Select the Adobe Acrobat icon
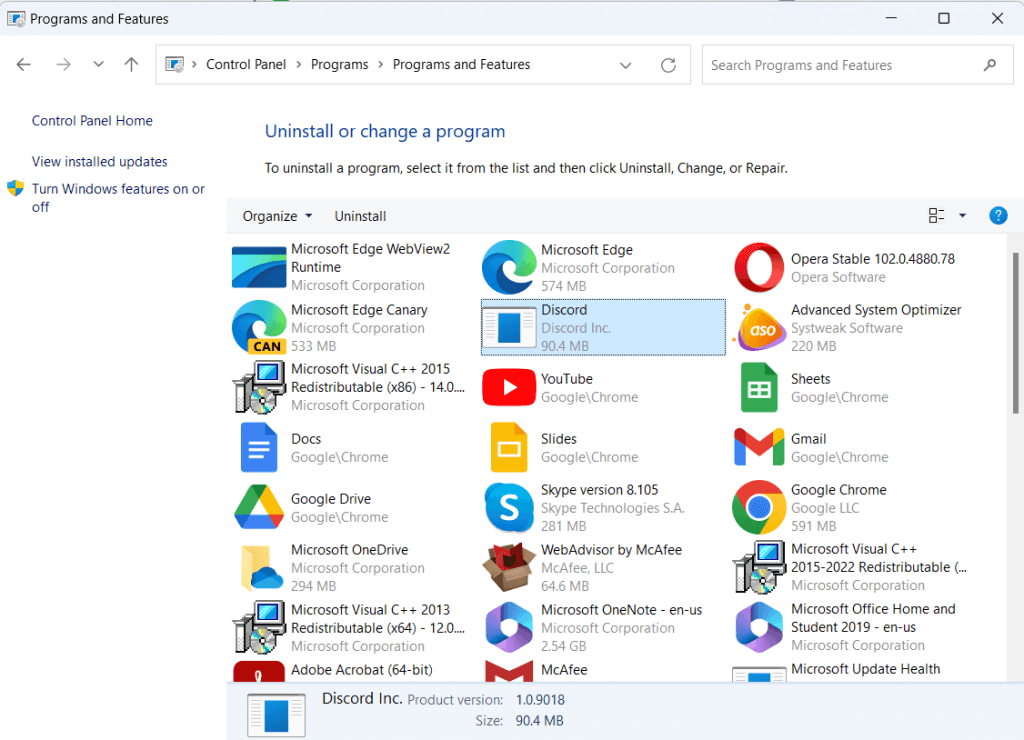The image size is (1024, 740). click(x=259, y=671)
